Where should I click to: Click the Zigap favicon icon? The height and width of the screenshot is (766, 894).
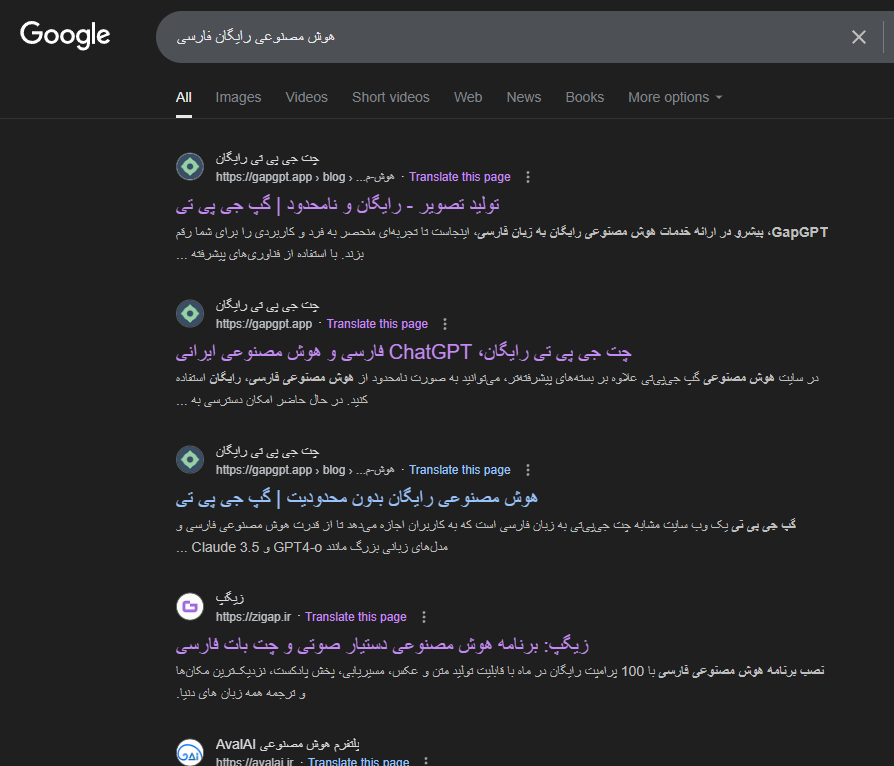(x=190, y=607)
